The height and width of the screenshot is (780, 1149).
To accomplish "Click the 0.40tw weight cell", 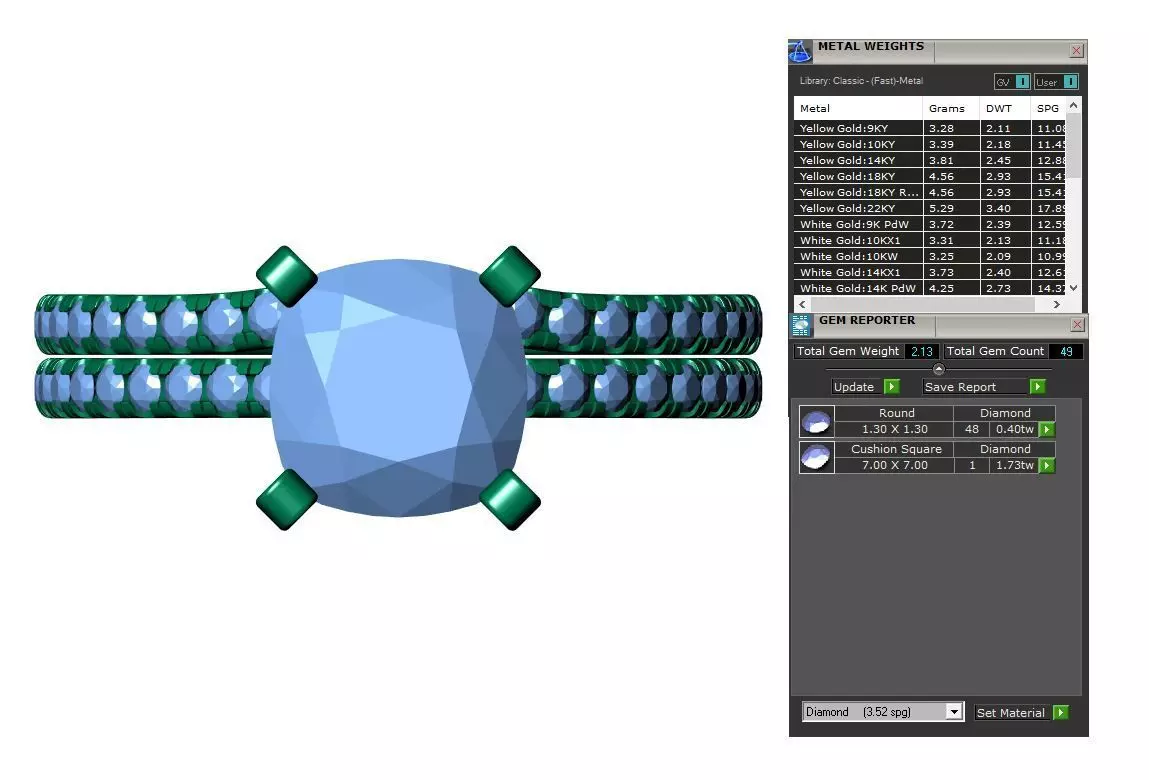I will 1015,430.
